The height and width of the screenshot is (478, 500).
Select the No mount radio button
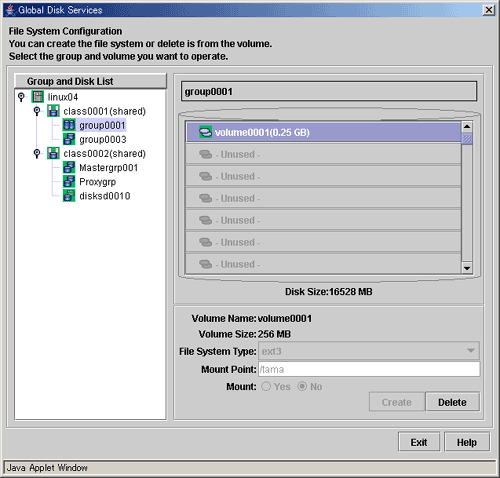(302, 386)
